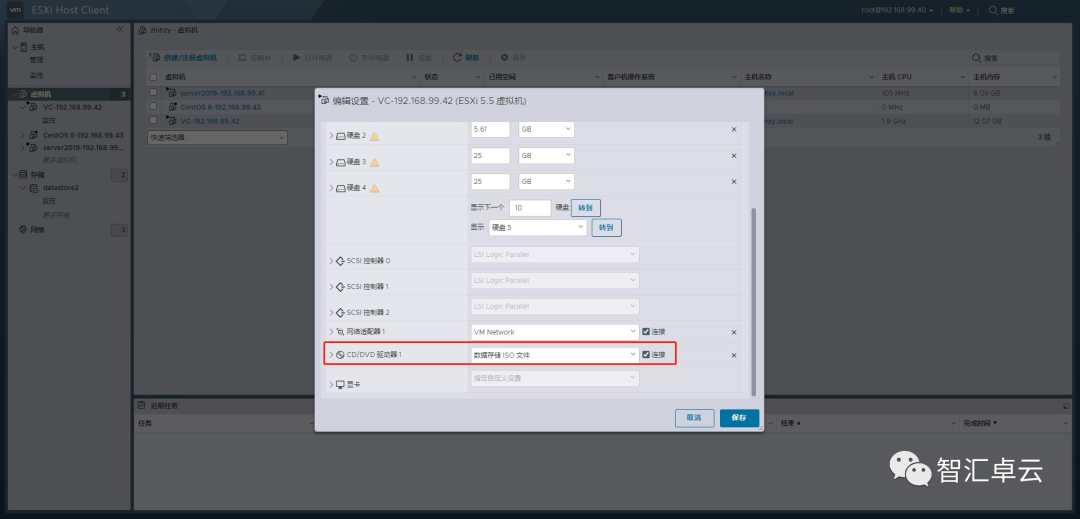Image resolution: width=1080 pixels, height=519 pixels.
Task: Remove 硬盘 3 with its X icon
Action: click(734, 156)
